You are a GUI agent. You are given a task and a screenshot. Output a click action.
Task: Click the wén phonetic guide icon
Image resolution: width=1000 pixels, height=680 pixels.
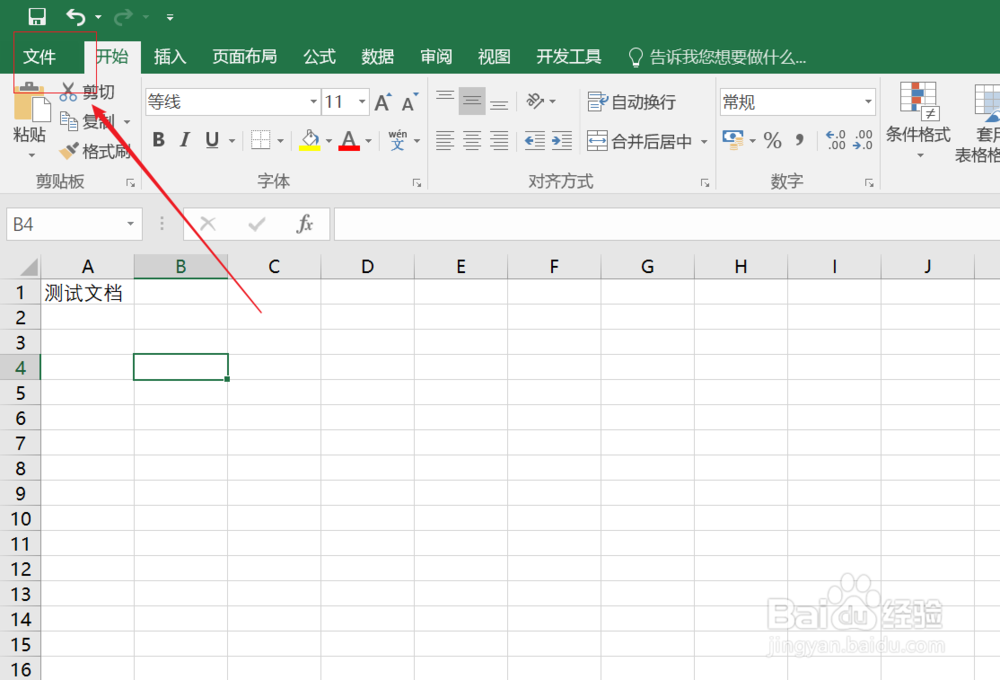pos(397,140)
